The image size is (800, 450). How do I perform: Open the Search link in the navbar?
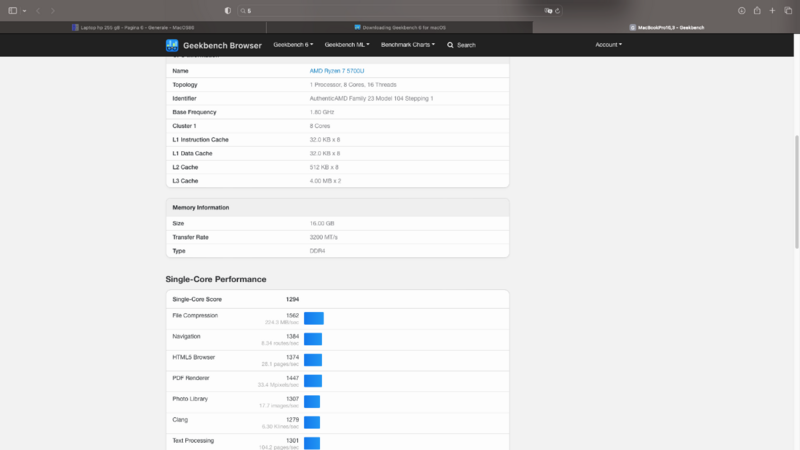[466, 45]
